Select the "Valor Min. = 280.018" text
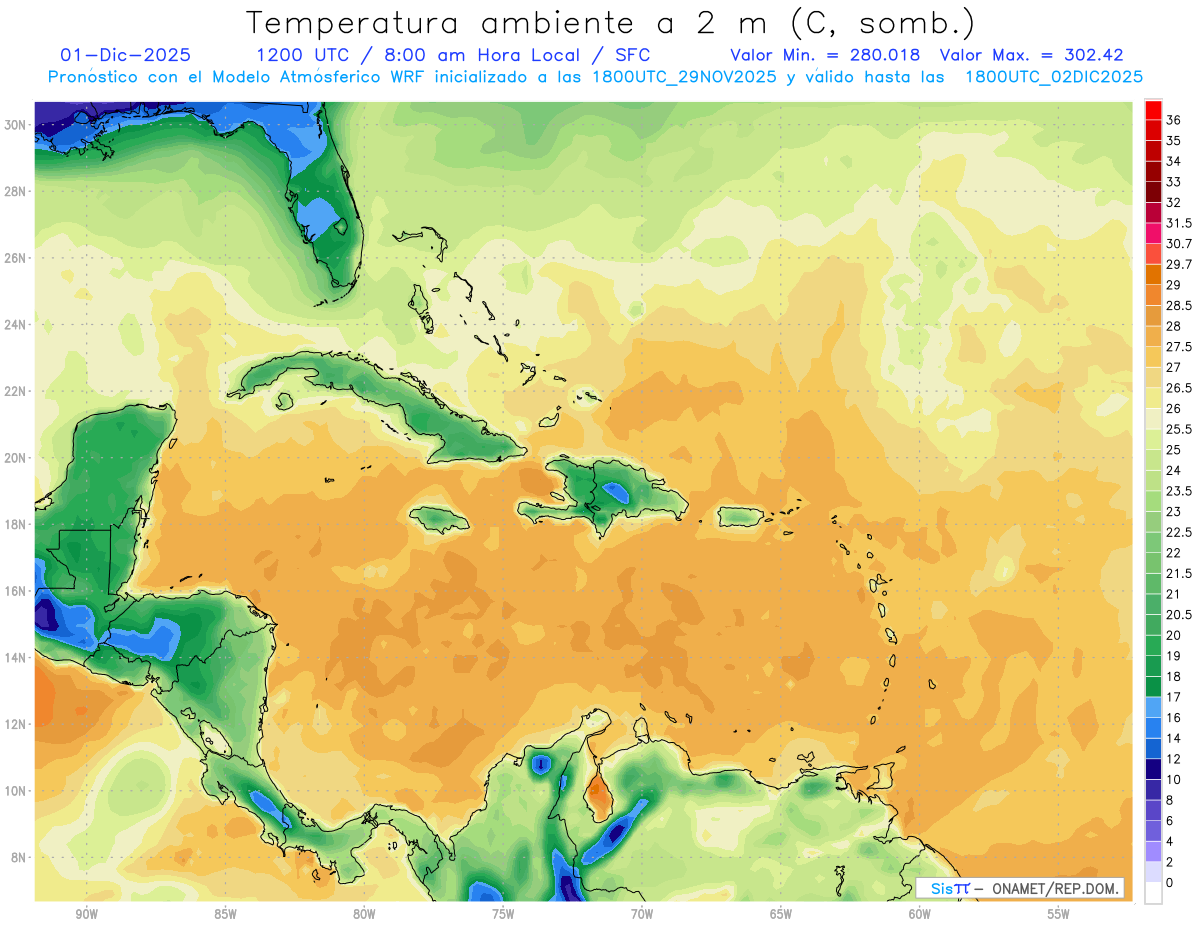 click(825, 55)
